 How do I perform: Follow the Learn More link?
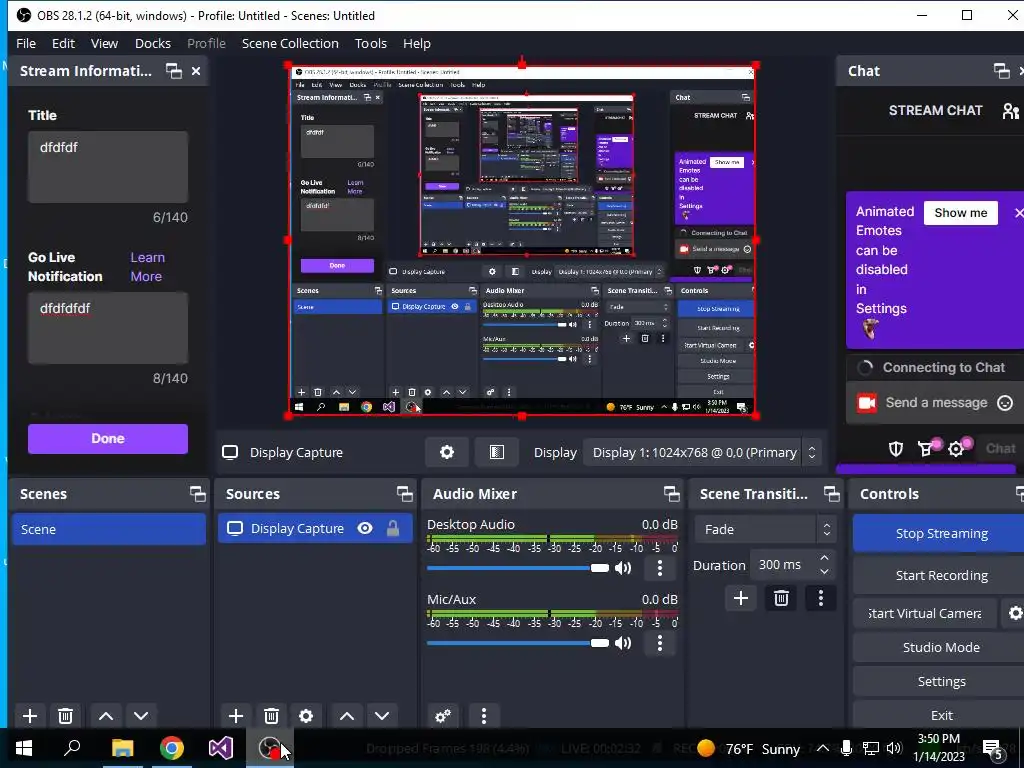pyautogui.click(x=148, y=266)
